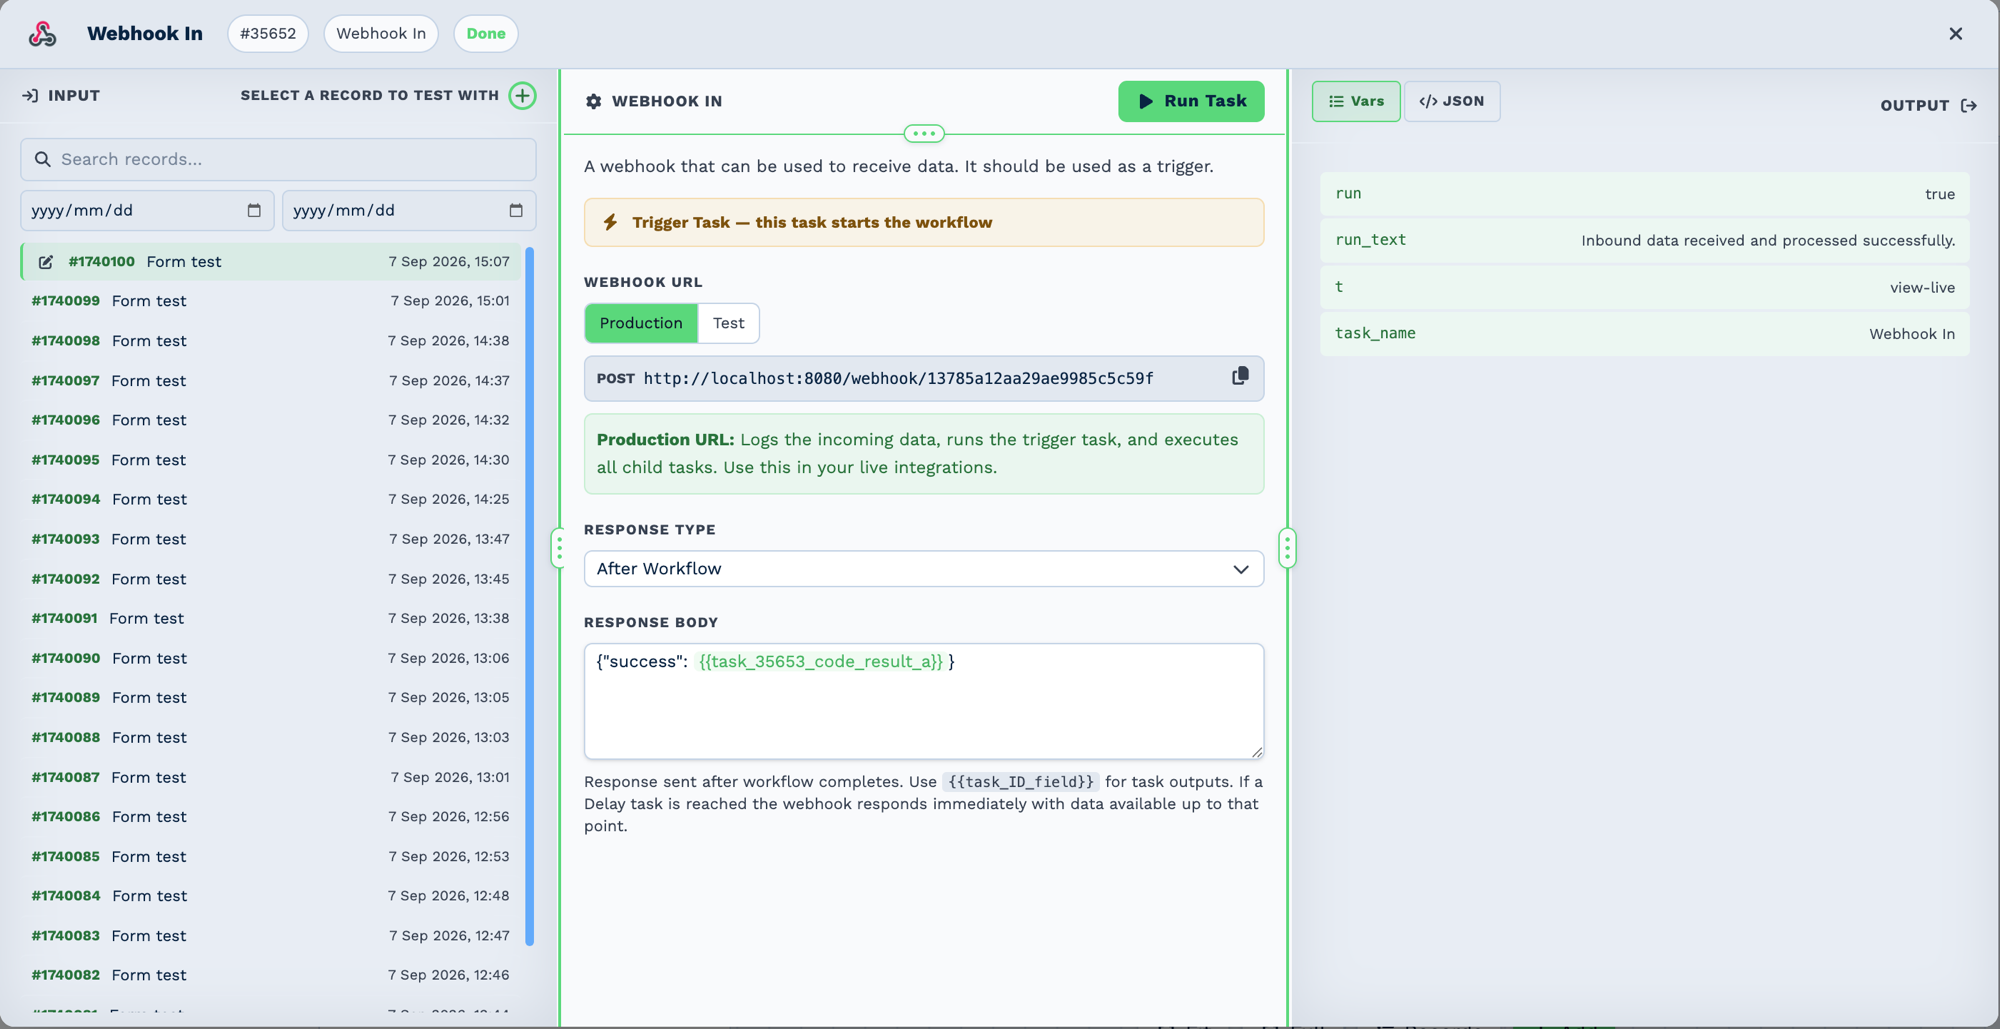This screenshot has width=2000, height=1029.
Task: Click edit icon on record #1740100
Action: coord(46,262)
